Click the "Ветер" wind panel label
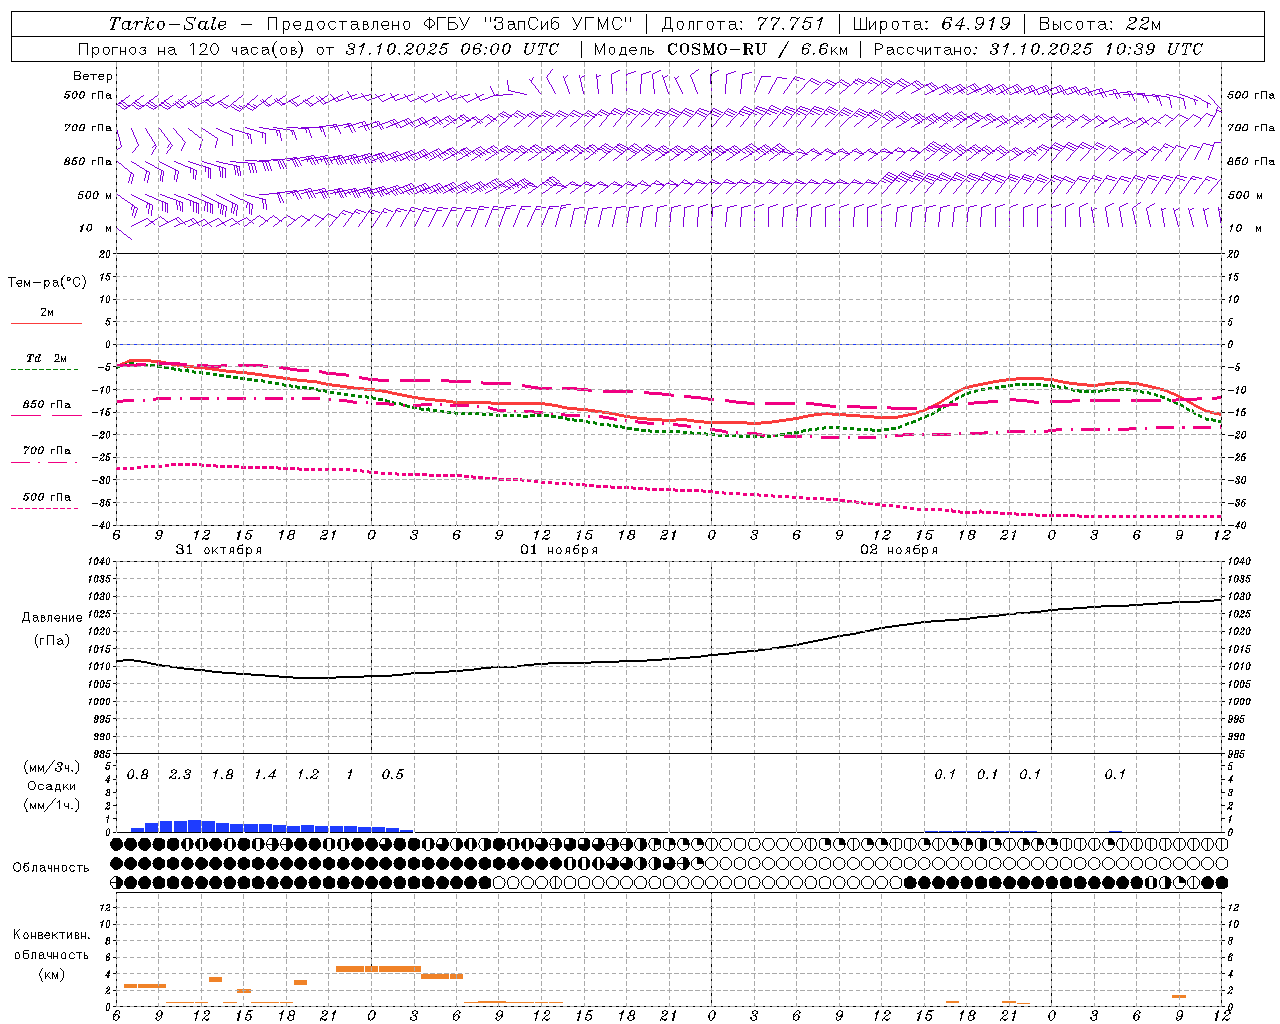 coord(93,76)
